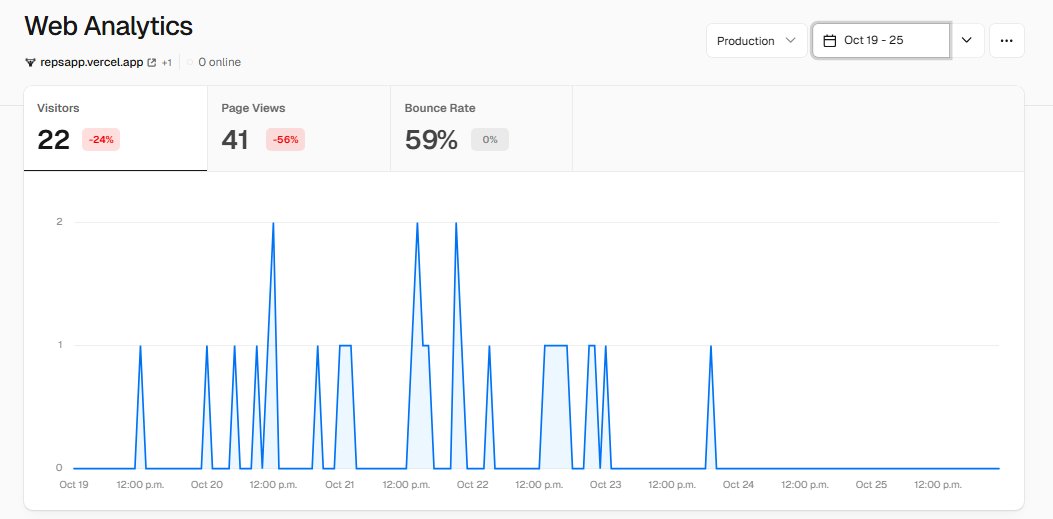Open the Oct 19 - 25 date picker

click(x=881, y=40)
